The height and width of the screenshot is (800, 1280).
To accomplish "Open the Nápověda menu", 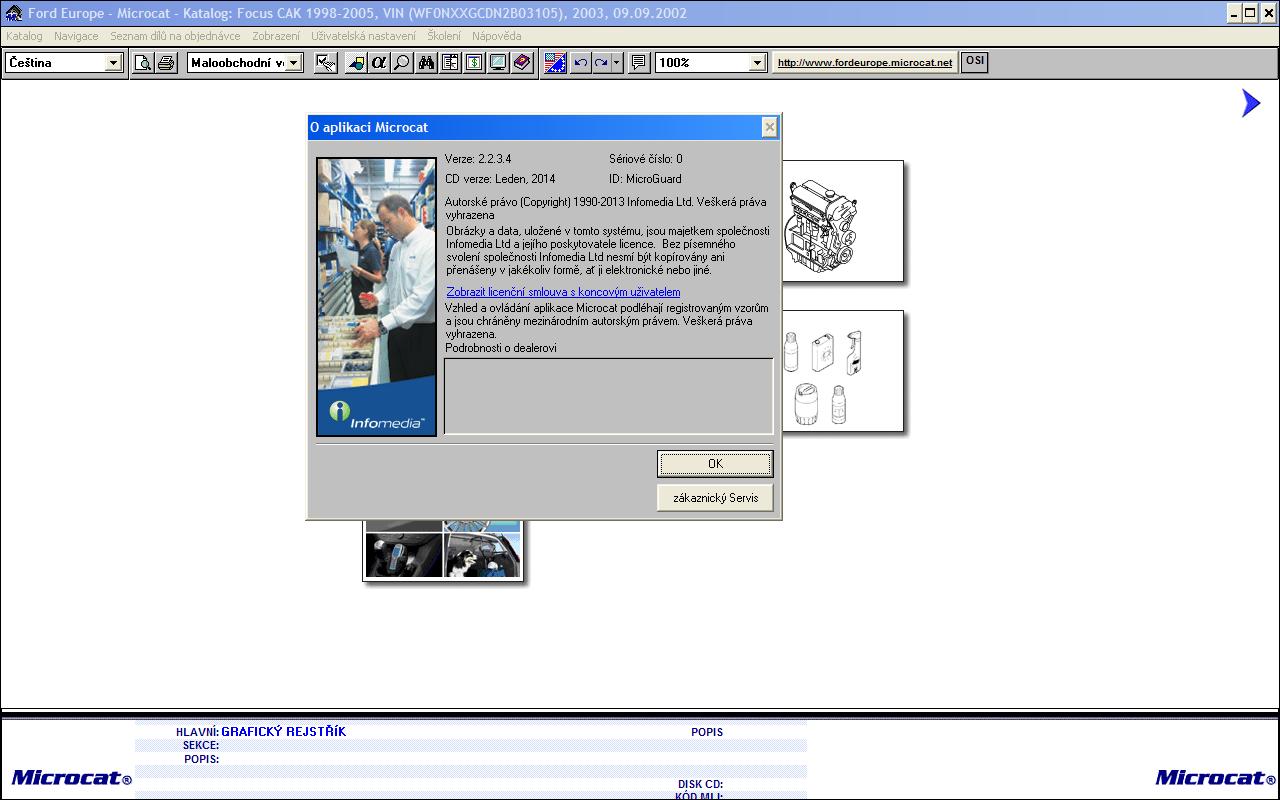I will [x=497, y=36].
